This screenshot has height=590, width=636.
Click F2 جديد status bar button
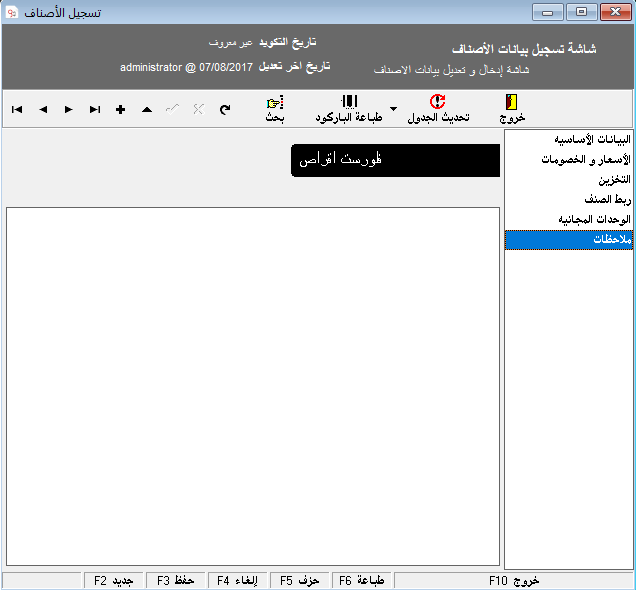point(114,581)
